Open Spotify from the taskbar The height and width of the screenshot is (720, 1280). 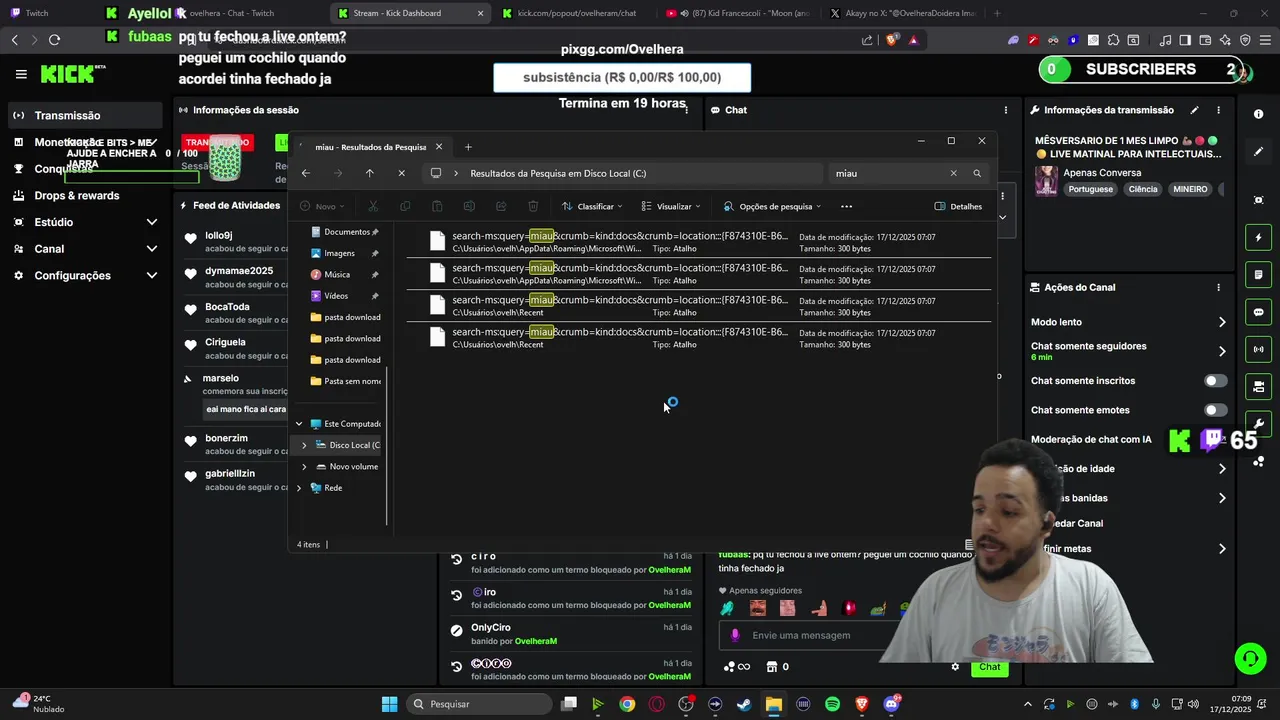832,704
